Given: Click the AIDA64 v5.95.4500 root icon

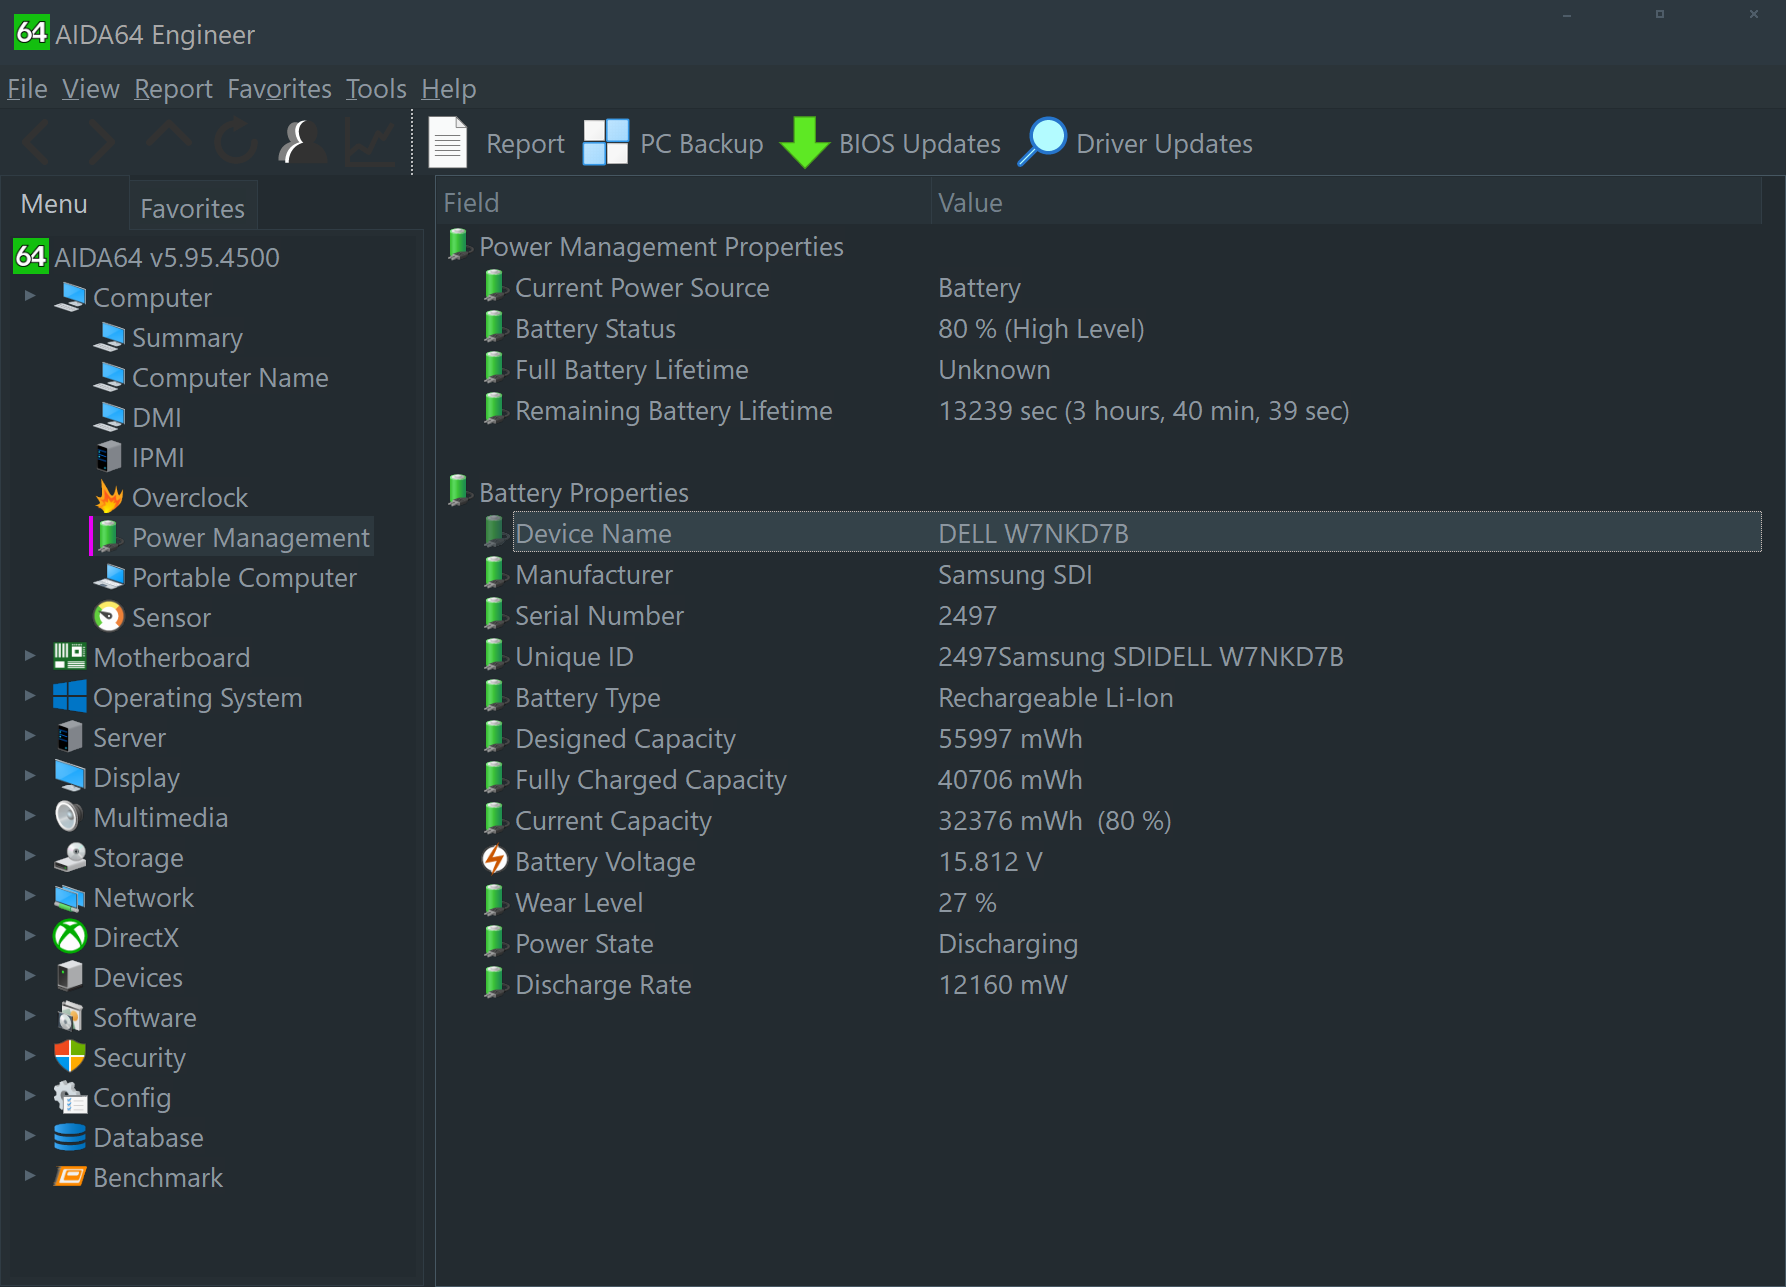Looking at the screenshot, I should [x=31, y=257].
